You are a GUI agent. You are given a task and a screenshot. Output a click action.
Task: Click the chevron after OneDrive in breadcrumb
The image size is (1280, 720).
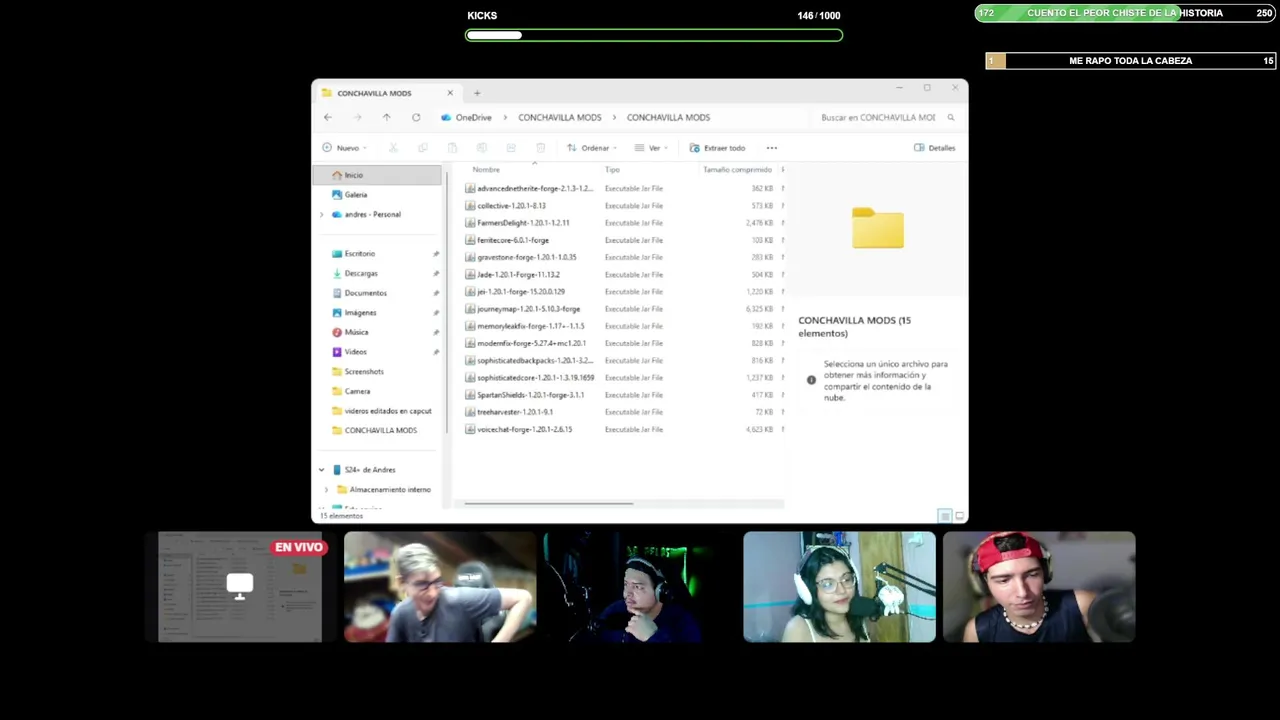tap(505, 117)
